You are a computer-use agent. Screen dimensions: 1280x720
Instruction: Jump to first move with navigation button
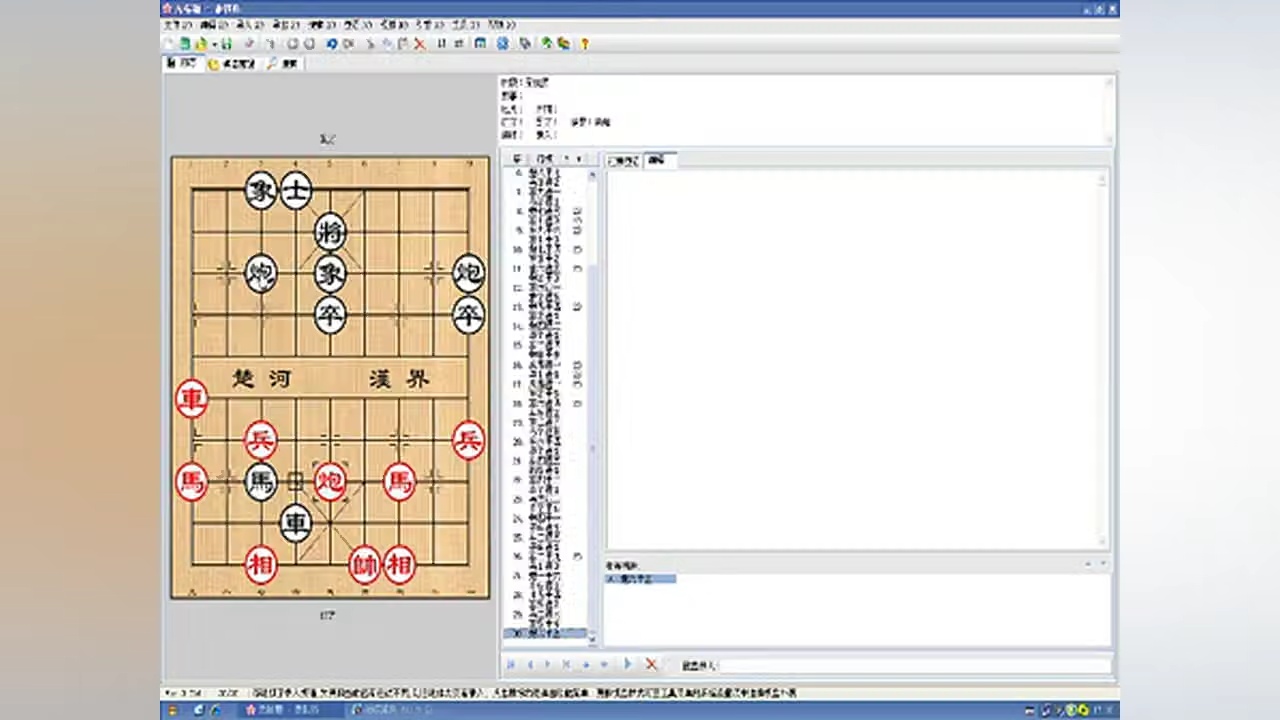click(511, 664)
